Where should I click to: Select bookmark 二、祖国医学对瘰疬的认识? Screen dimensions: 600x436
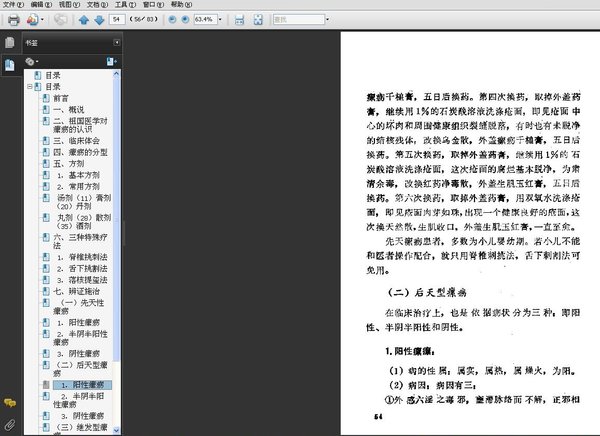(80, 125)
